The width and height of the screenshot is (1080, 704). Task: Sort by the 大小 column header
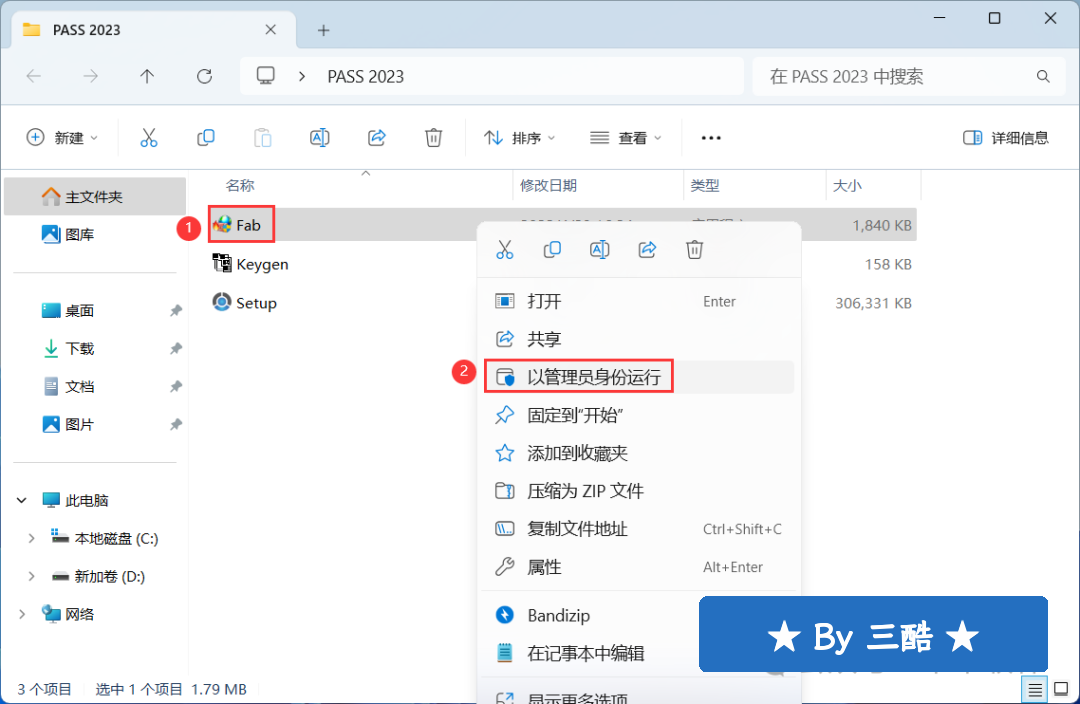point(847,185)
